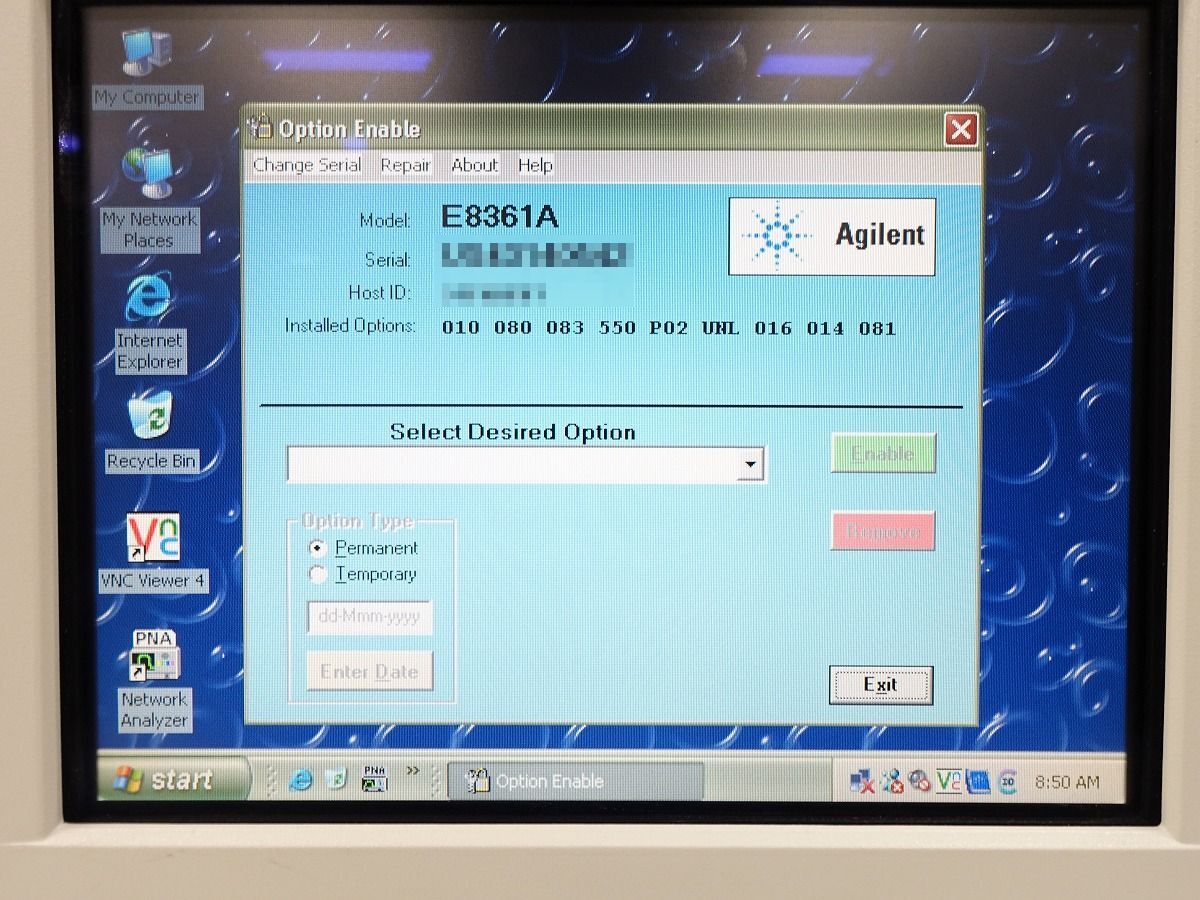Click the VNC server tray icon
The width and height of the screenshot is (1200, 900).
949,782
